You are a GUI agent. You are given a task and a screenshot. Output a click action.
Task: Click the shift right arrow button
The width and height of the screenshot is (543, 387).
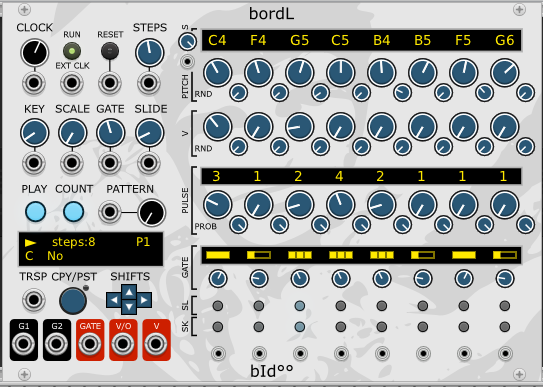pyautogui.click(x=144, y=300)
